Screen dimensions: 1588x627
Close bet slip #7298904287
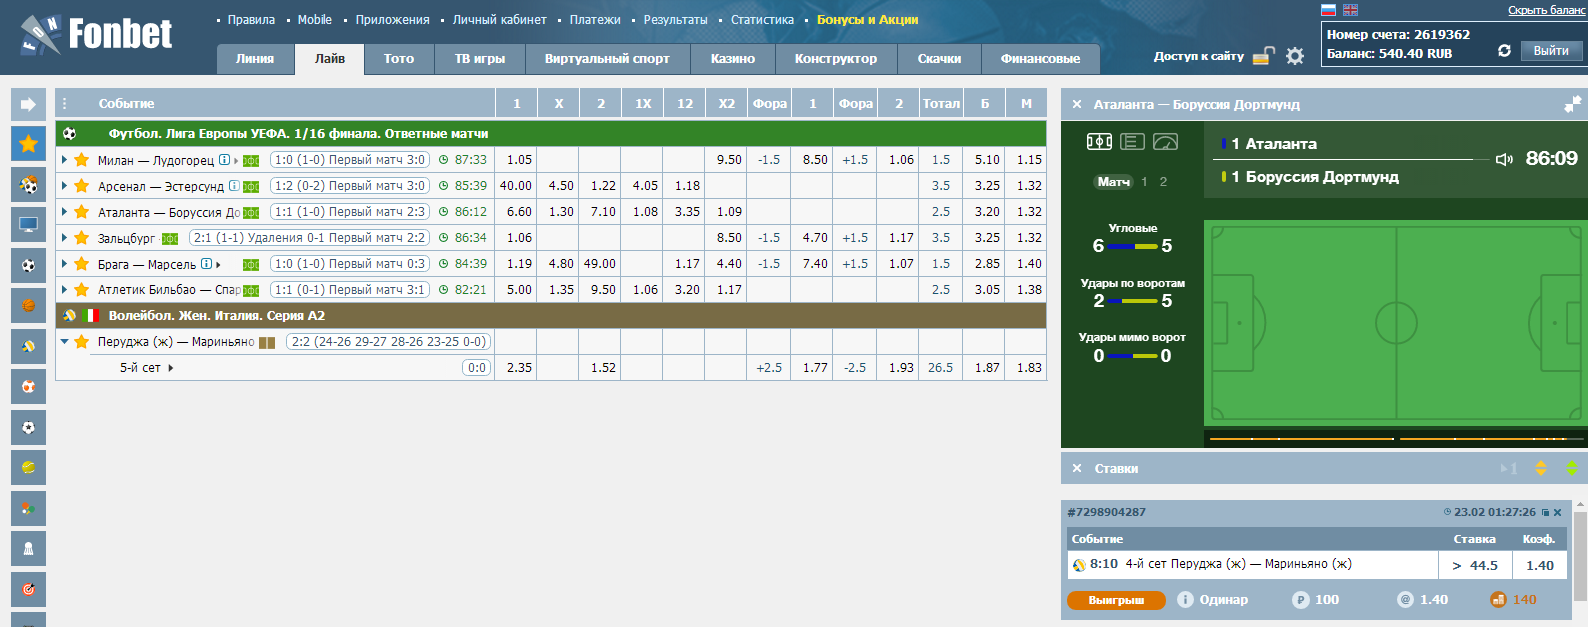coord(1557,512)
